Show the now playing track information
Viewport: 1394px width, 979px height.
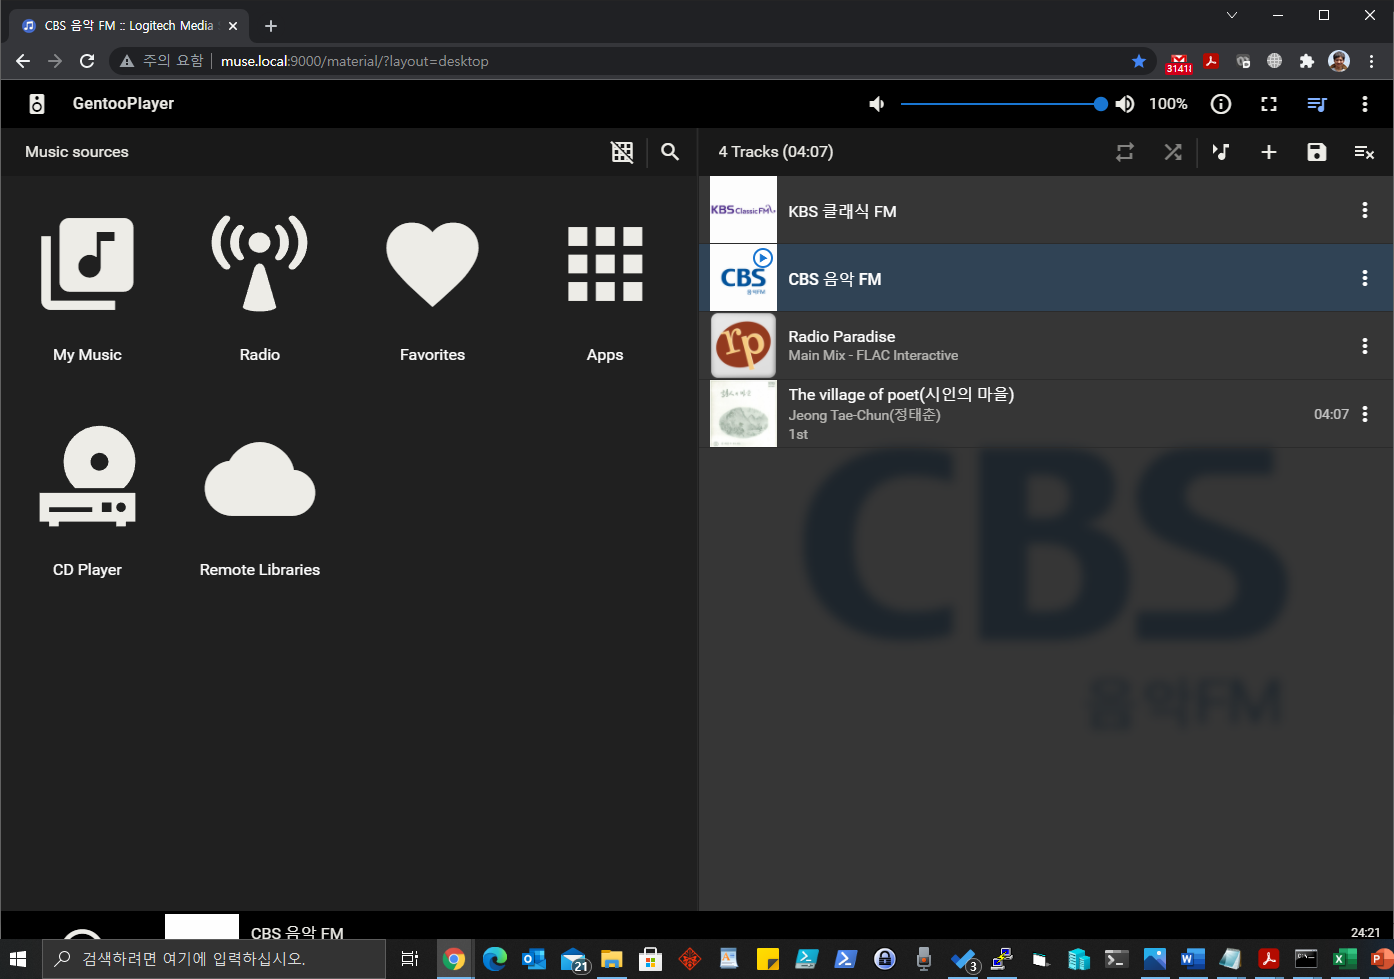tap(1221, 104)
